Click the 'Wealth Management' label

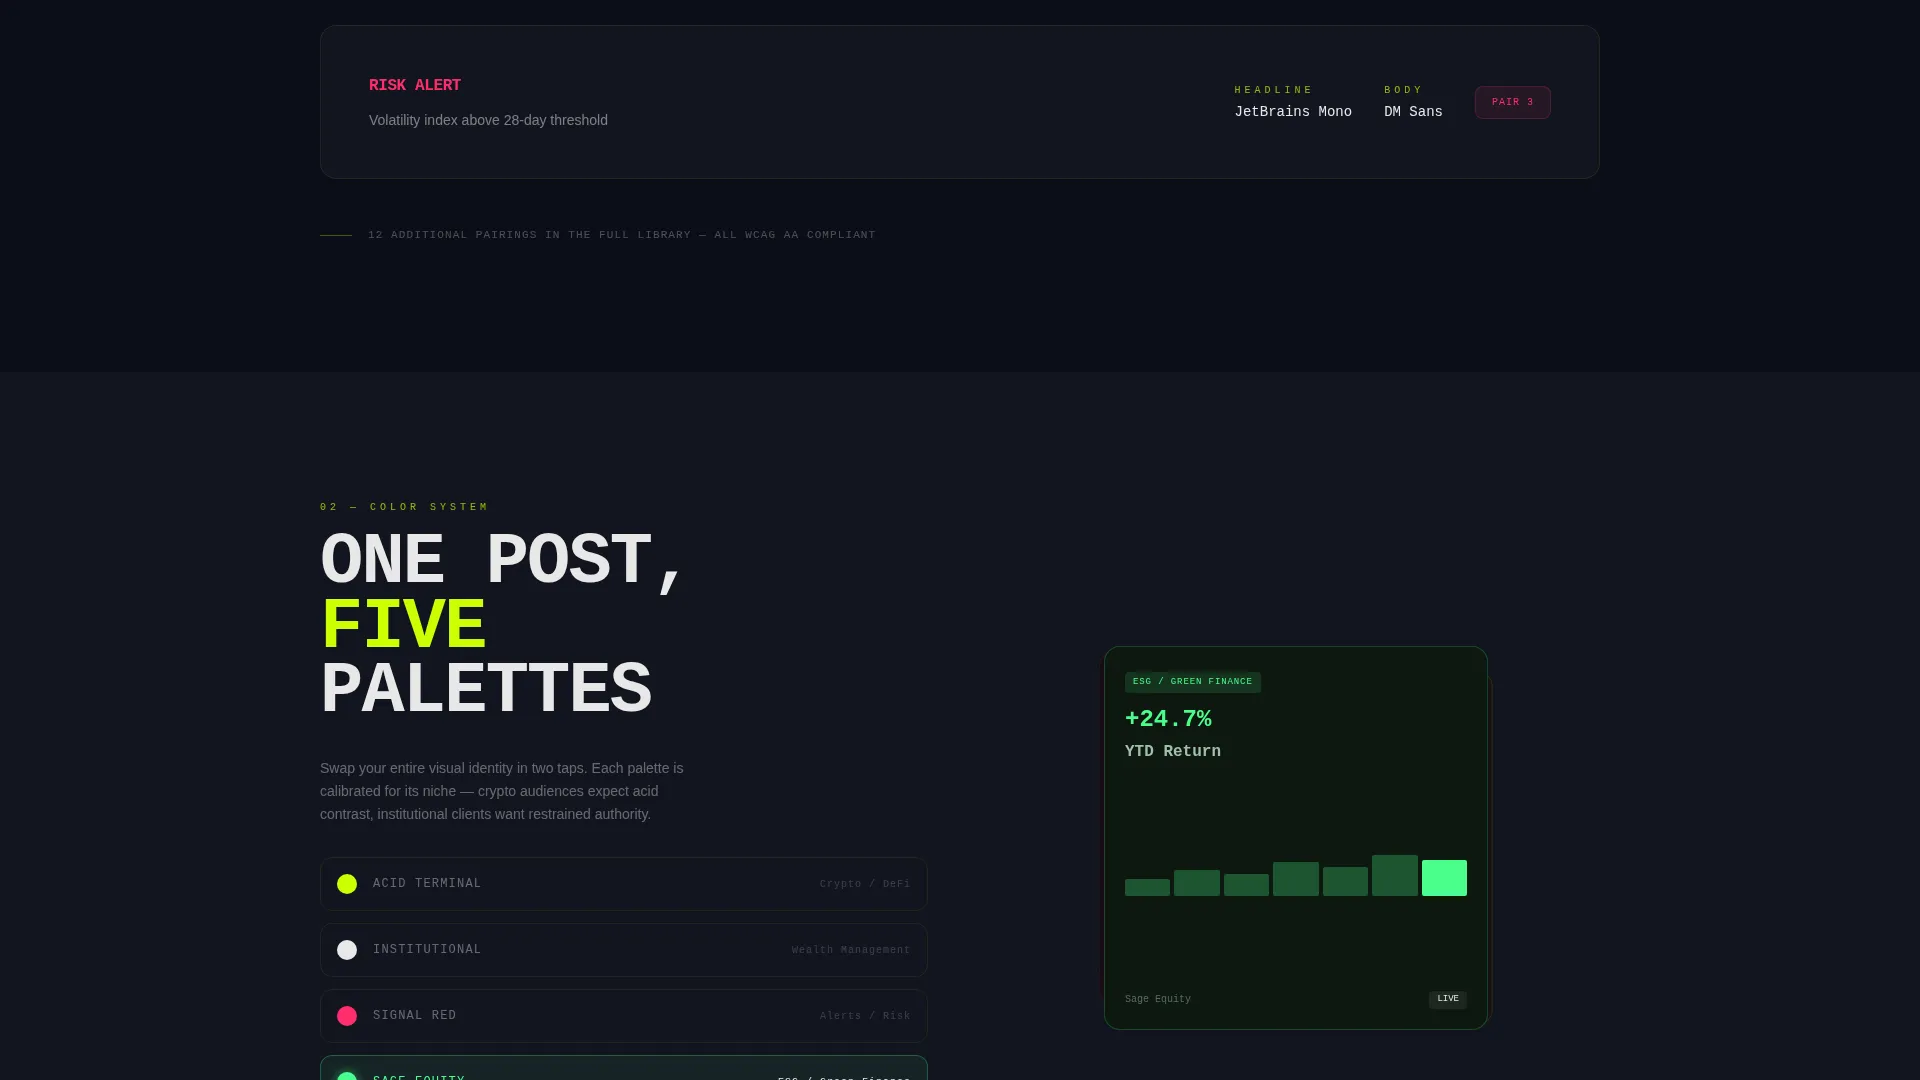(851, 950)
